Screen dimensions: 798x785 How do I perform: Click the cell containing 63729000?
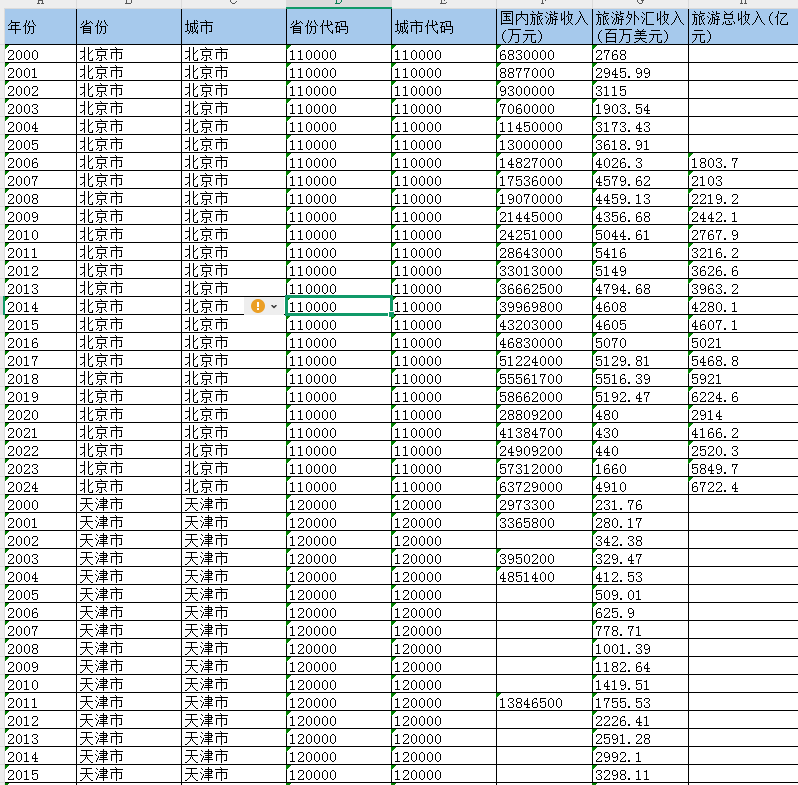(x=543, y=487)
